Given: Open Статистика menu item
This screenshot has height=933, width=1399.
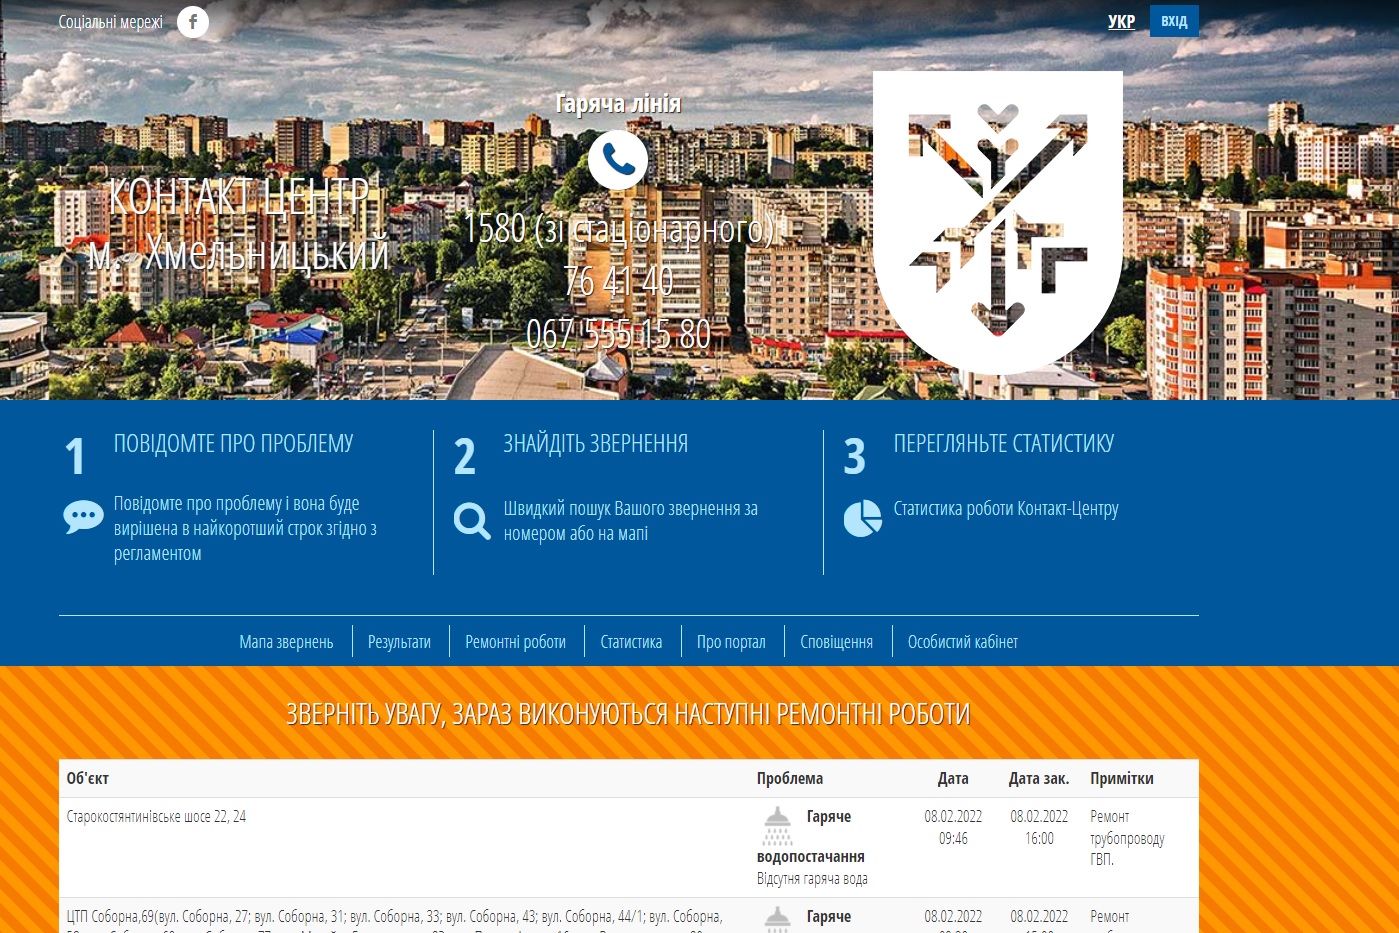Looking at the screenshot, I should point(631,642).
